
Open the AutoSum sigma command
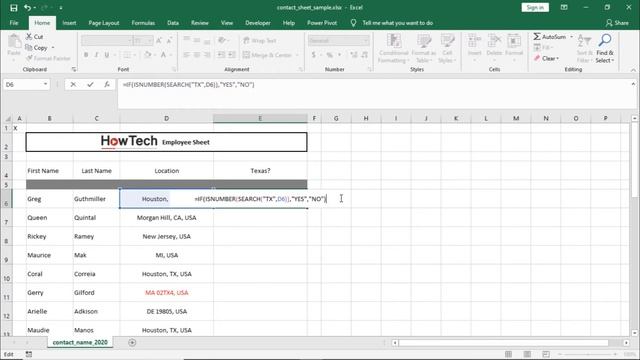[549, 37]
